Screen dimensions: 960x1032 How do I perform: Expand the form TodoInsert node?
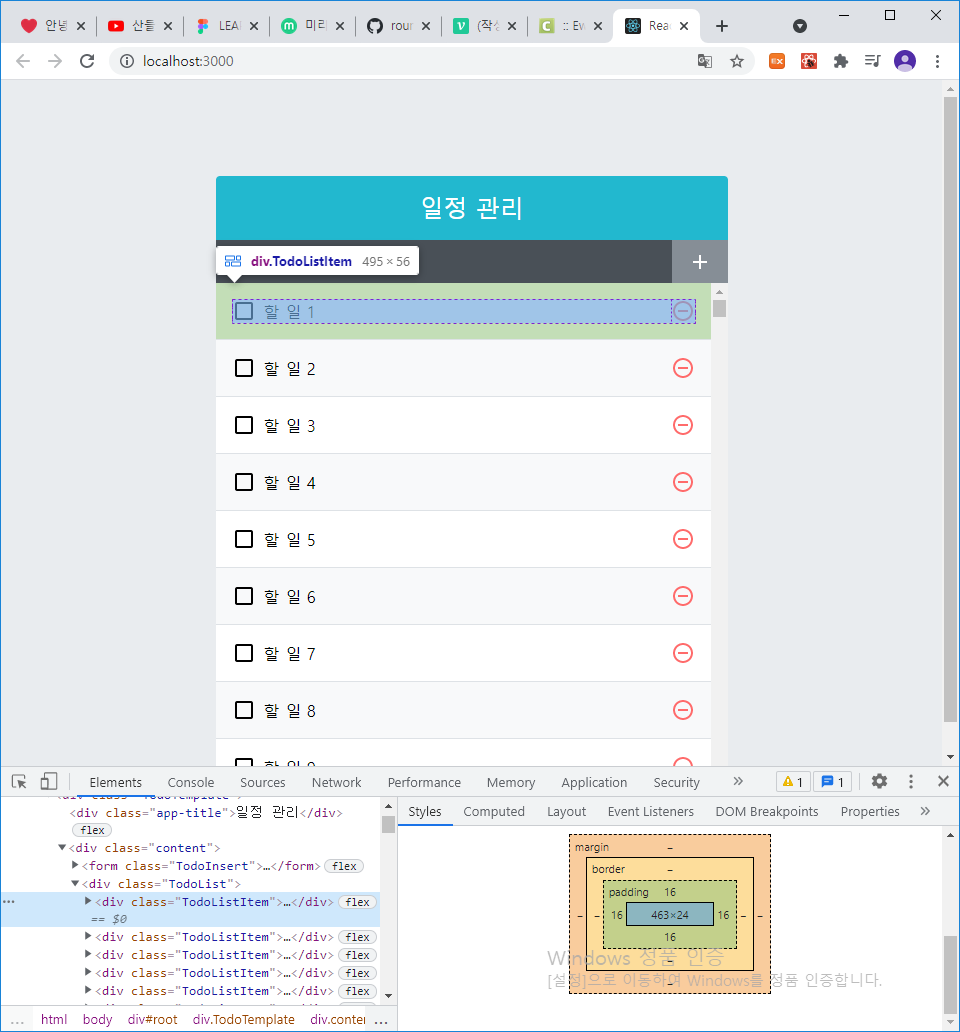click(75, 865)
